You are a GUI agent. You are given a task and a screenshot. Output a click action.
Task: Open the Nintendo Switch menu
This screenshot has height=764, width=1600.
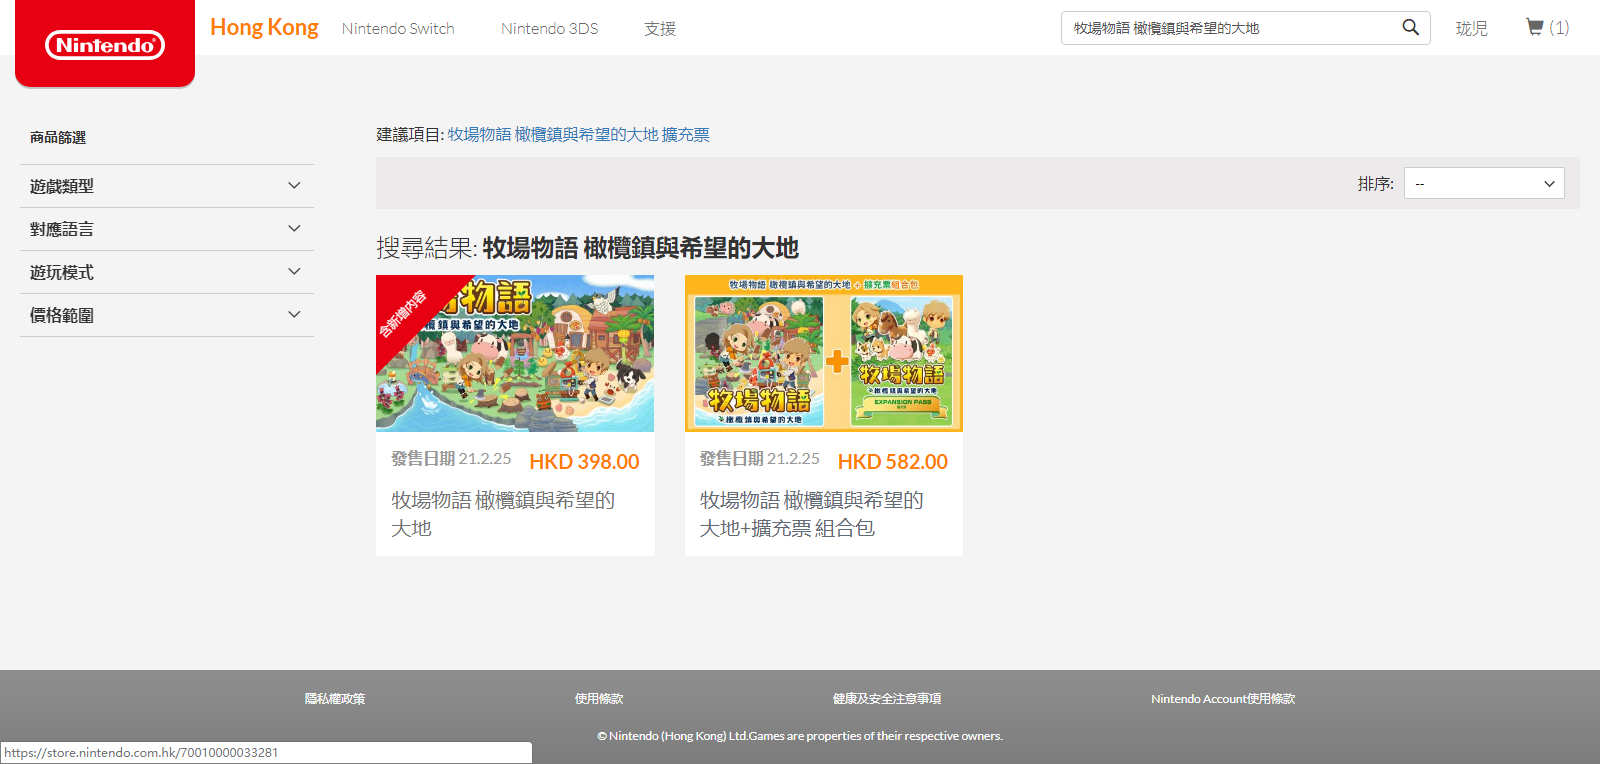pyautogui.click(x=398, y=29)
